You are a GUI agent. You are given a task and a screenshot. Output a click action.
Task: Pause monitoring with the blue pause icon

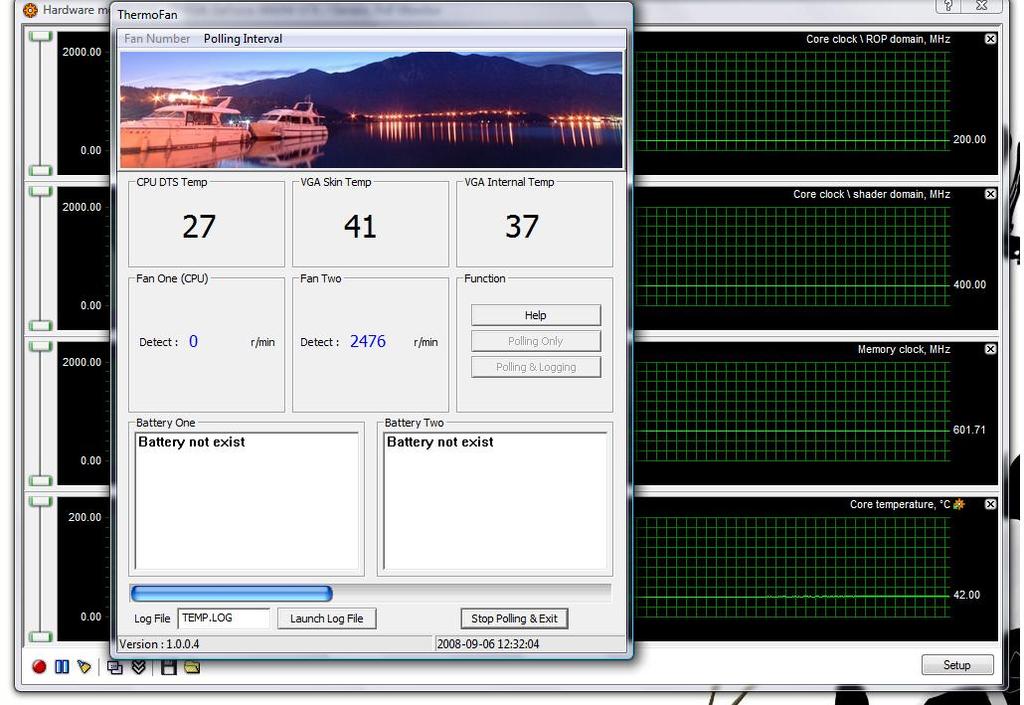coord(62,667)
